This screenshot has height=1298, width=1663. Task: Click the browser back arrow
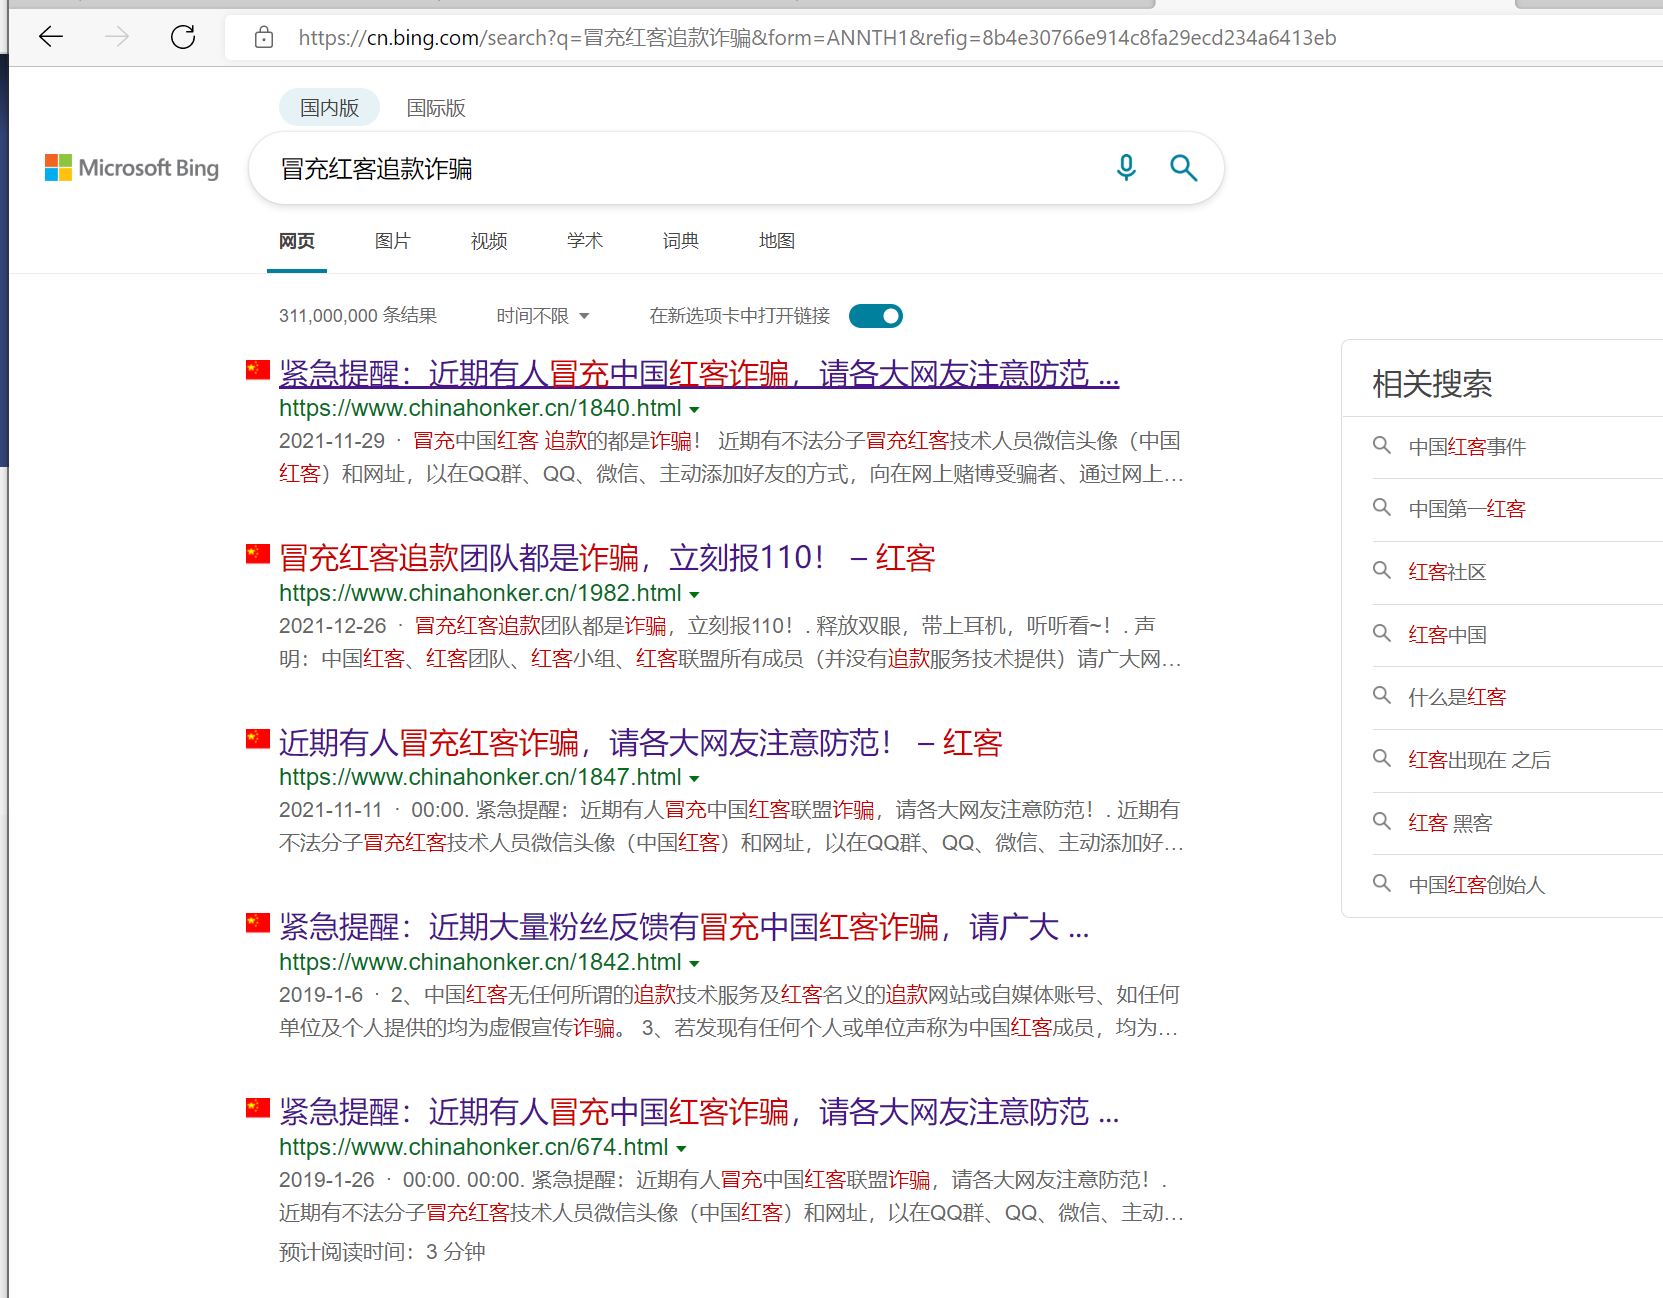[x=51, y=38]
